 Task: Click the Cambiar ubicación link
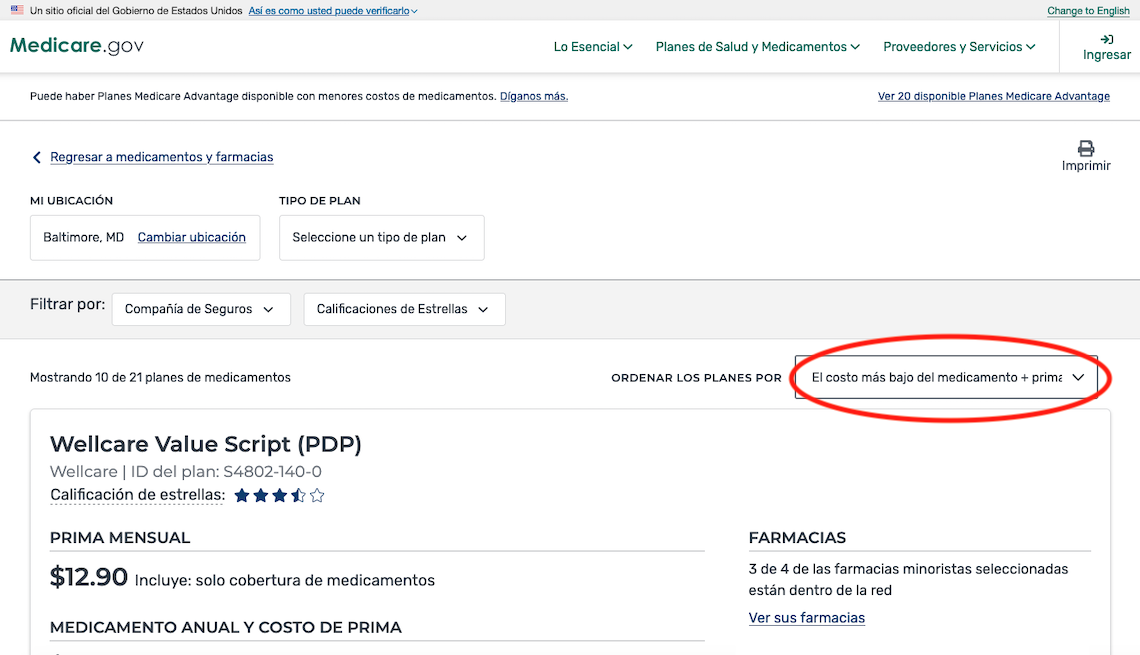[191, 237]
